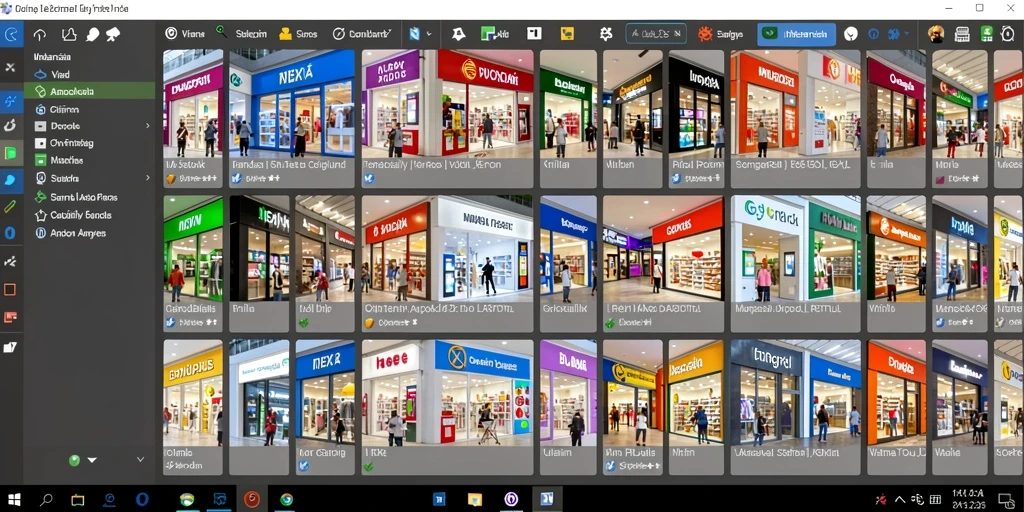
Task: Expand the chevron at bottom of sidebar
Action: (140, 460)
